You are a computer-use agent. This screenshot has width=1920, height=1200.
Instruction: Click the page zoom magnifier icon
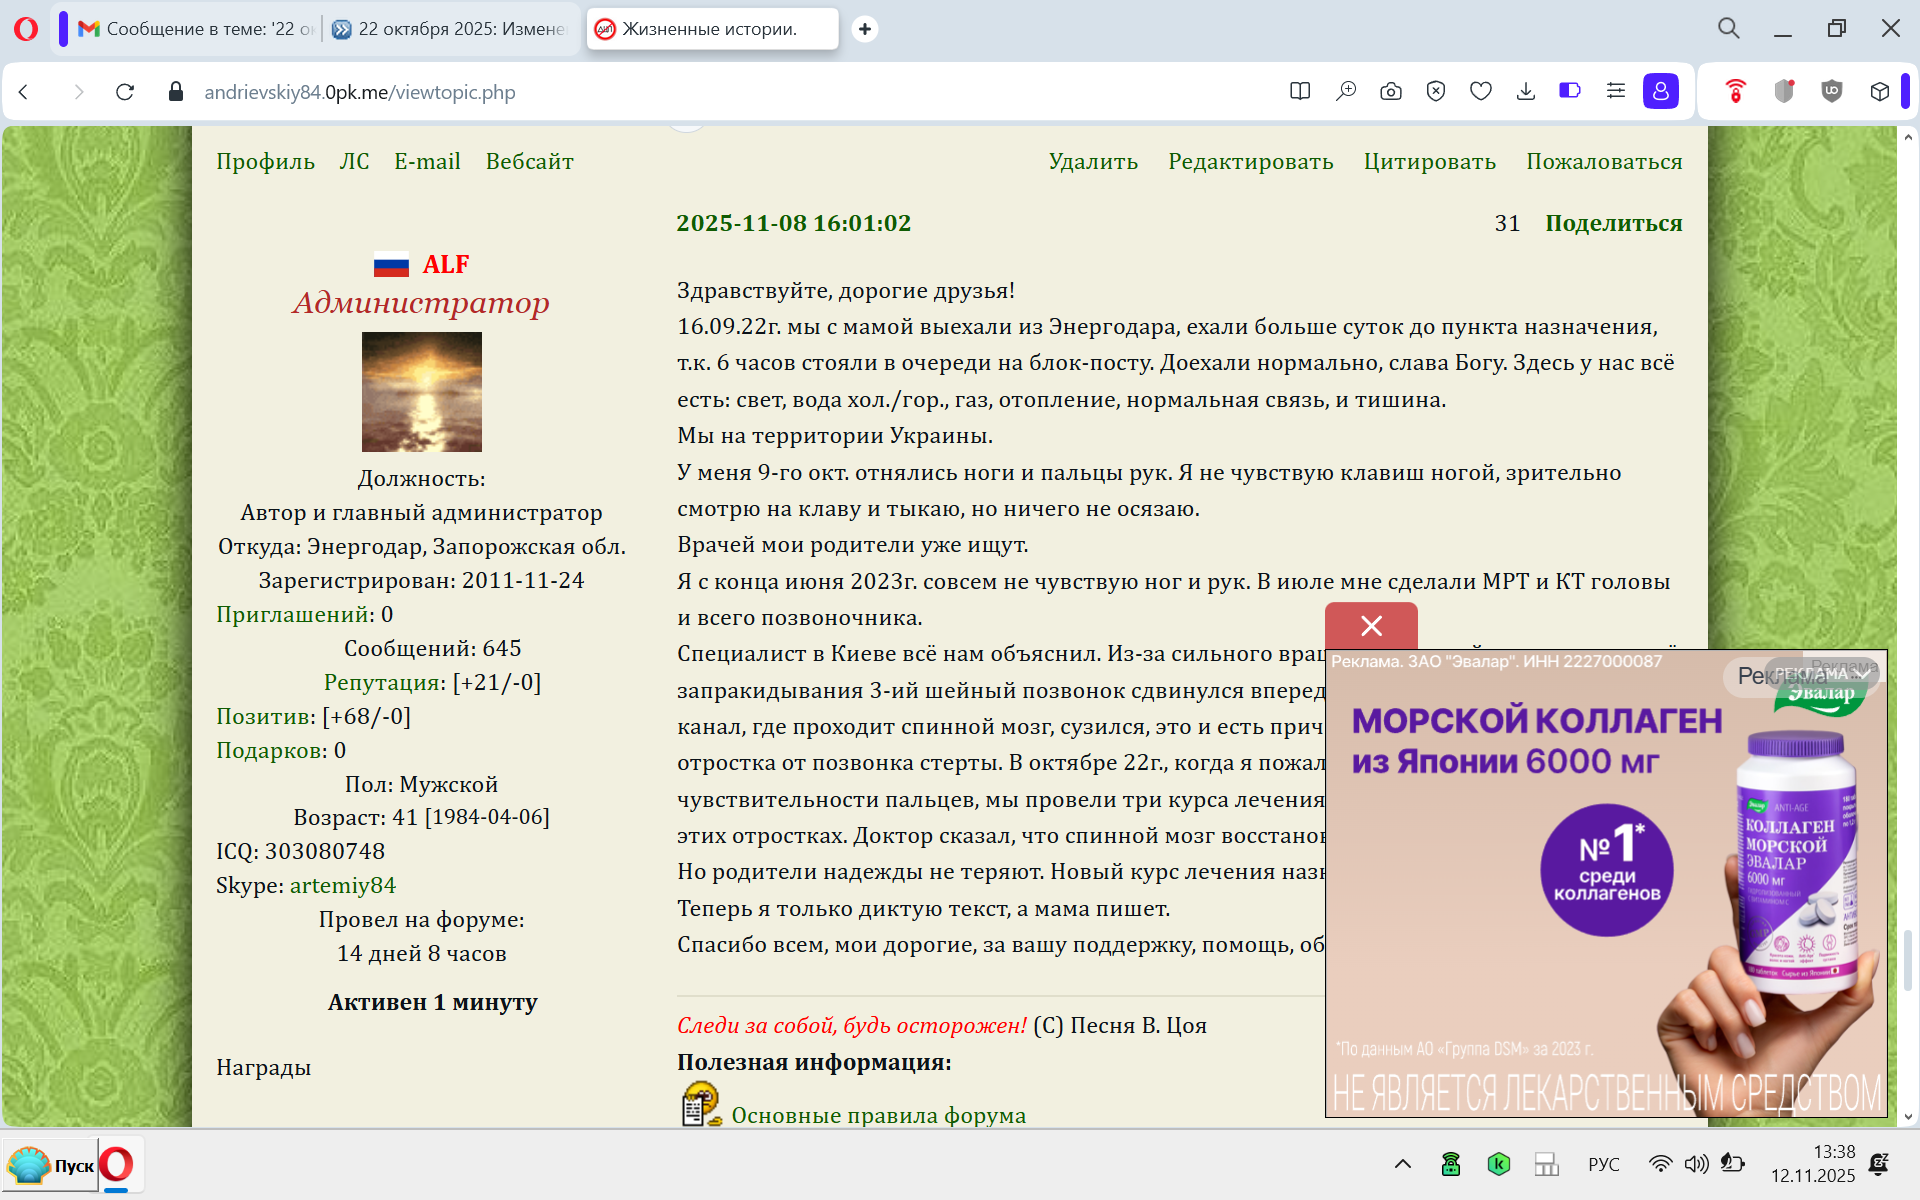(1346, 92)
